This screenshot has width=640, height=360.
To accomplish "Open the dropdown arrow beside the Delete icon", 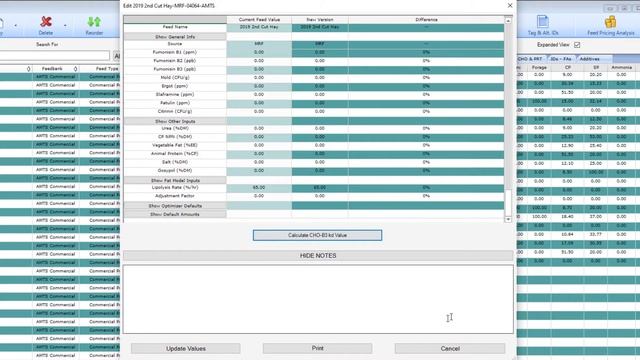I will (x=65, y=25).
